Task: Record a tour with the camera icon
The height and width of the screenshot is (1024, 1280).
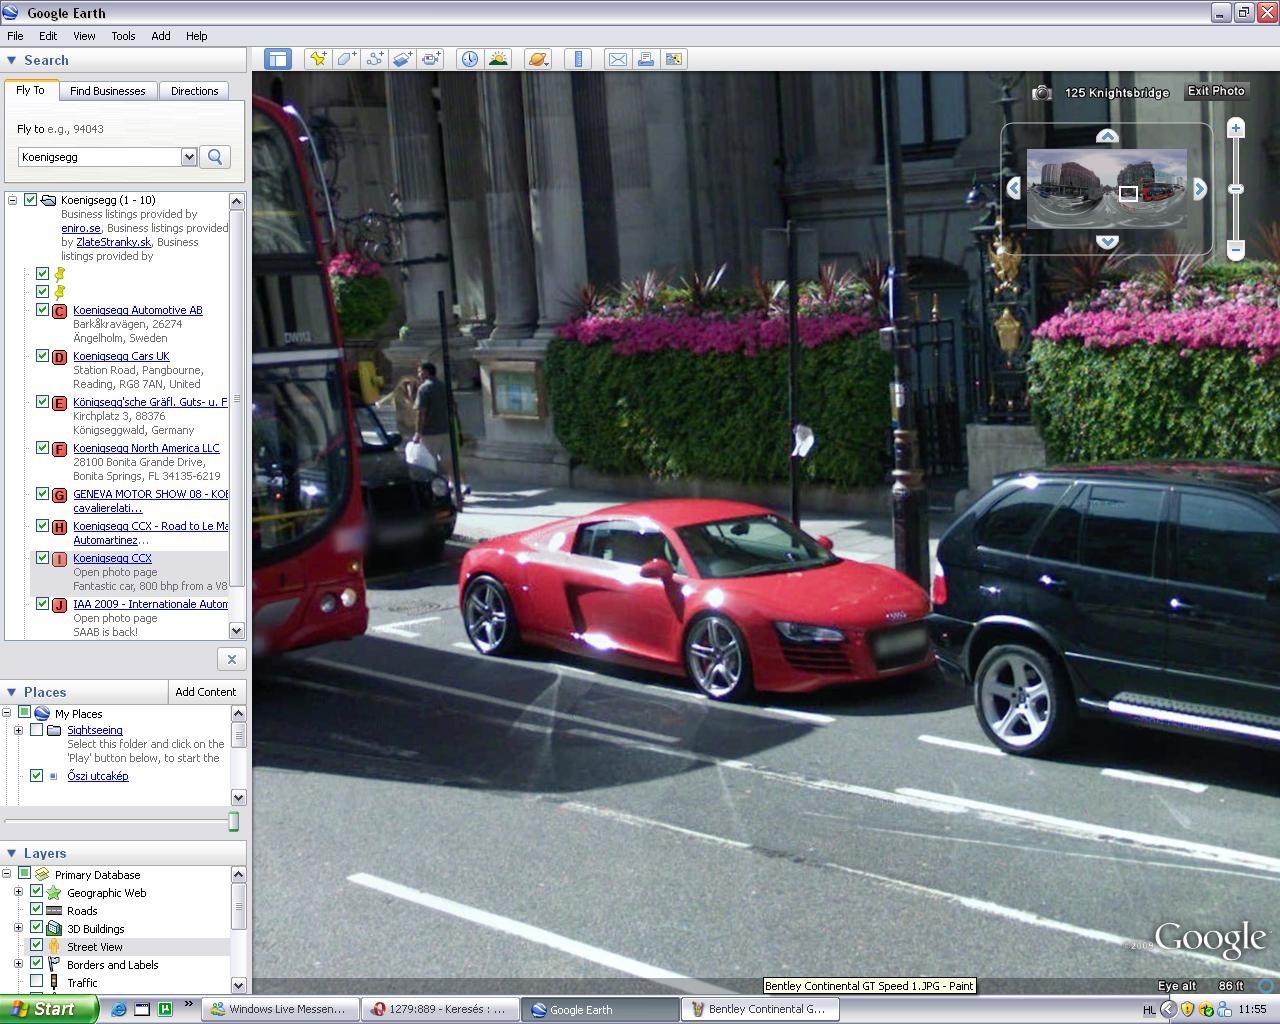Action: pyautogui.click(x=431, y=59)
